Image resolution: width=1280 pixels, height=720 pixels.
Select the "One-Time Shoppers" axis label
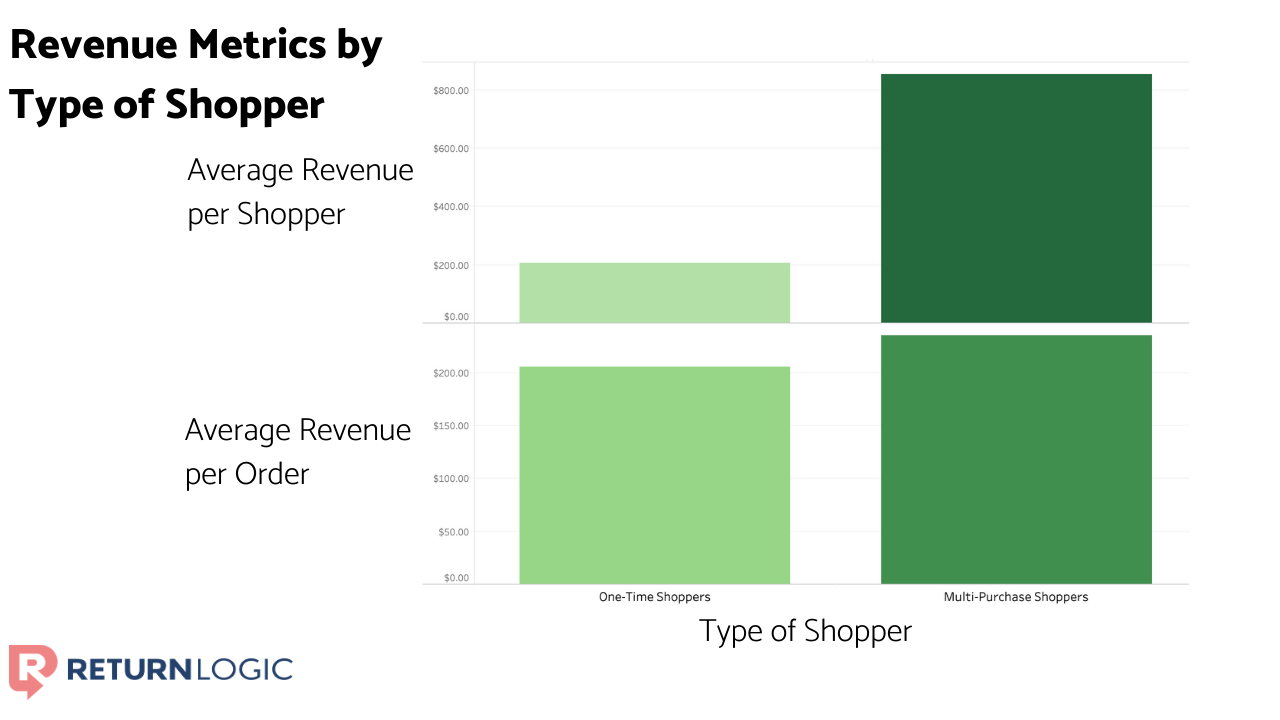[x=654, y=597]
